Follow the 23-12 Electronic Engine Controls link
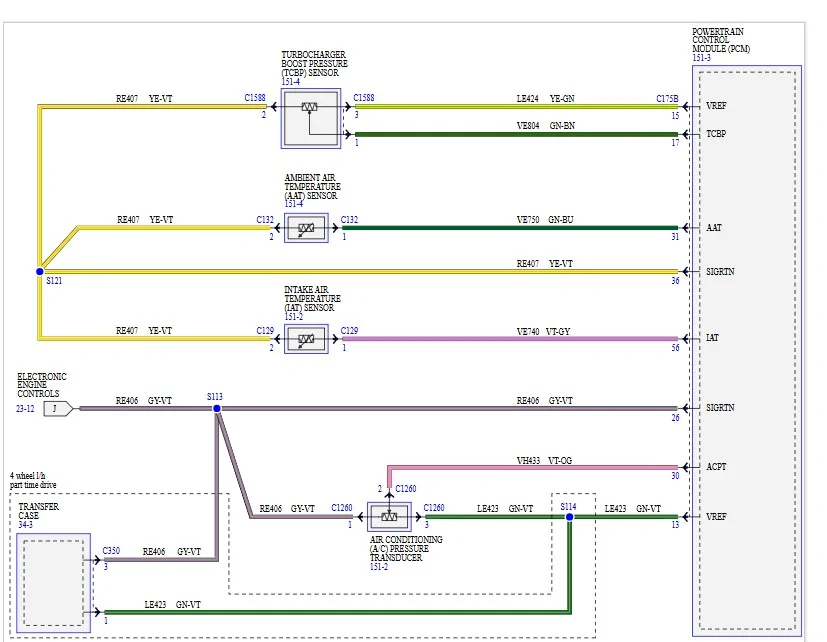Viewport: 827px width, 642px height. click(x=25, y=409)
